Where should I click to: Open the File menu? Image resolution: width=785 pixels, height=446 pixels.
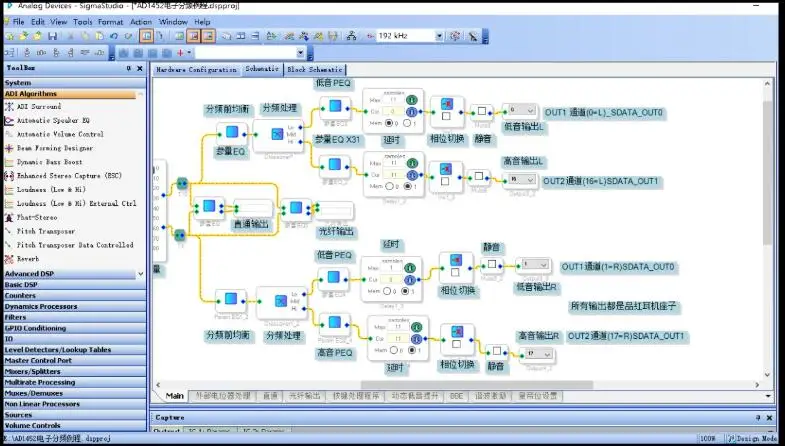point(19,22)
